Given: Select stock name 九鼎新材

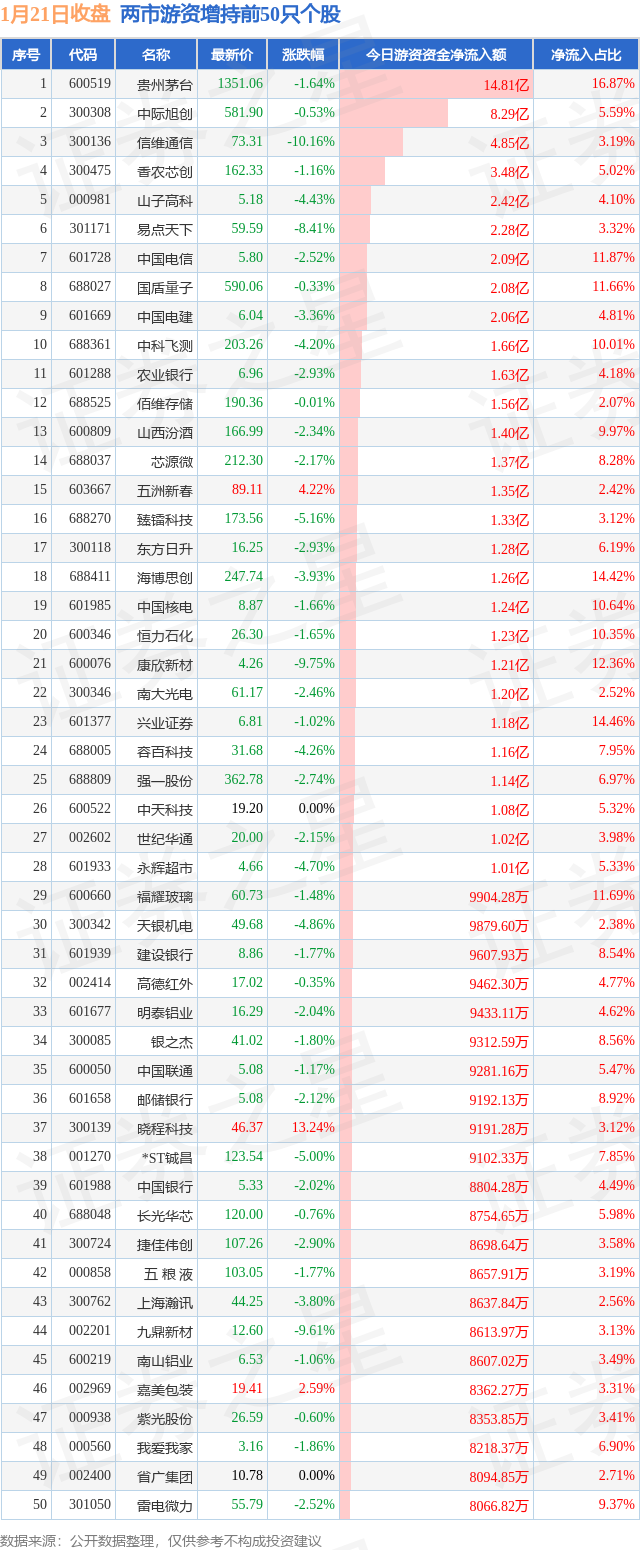Looking at the screenshot, I should pyautogui.click(x=165, y=1331).
